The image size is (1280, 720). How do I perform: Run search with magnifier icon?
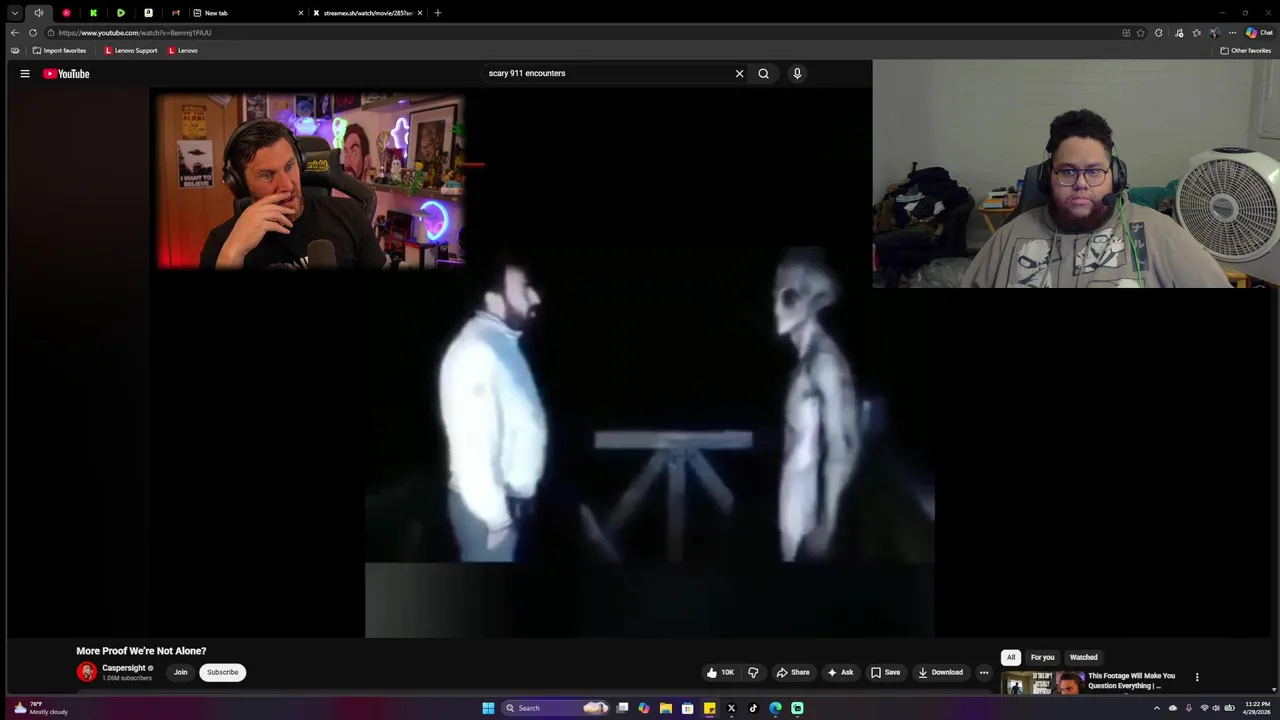click(763, 73)
